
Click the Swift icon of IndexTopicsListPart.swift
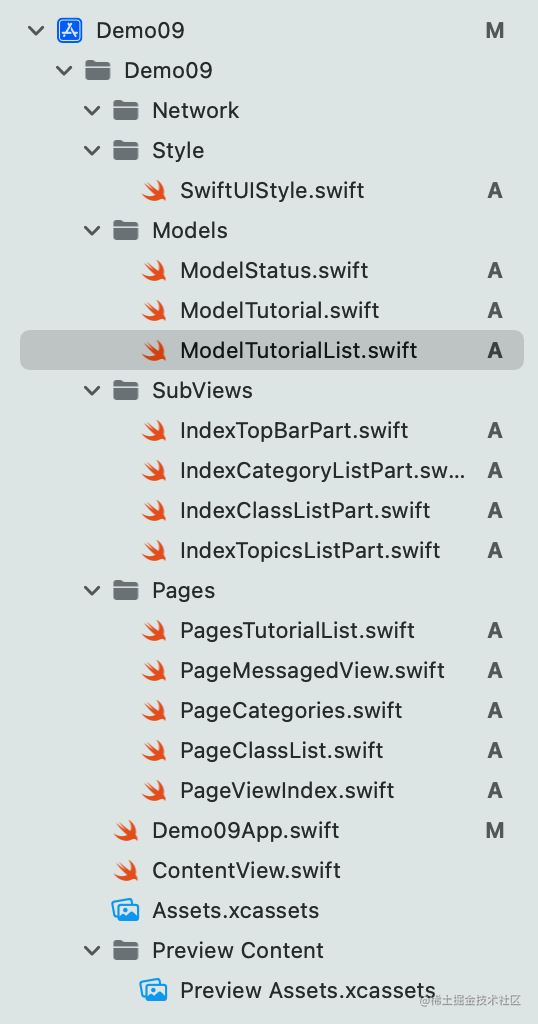(154, 551)
